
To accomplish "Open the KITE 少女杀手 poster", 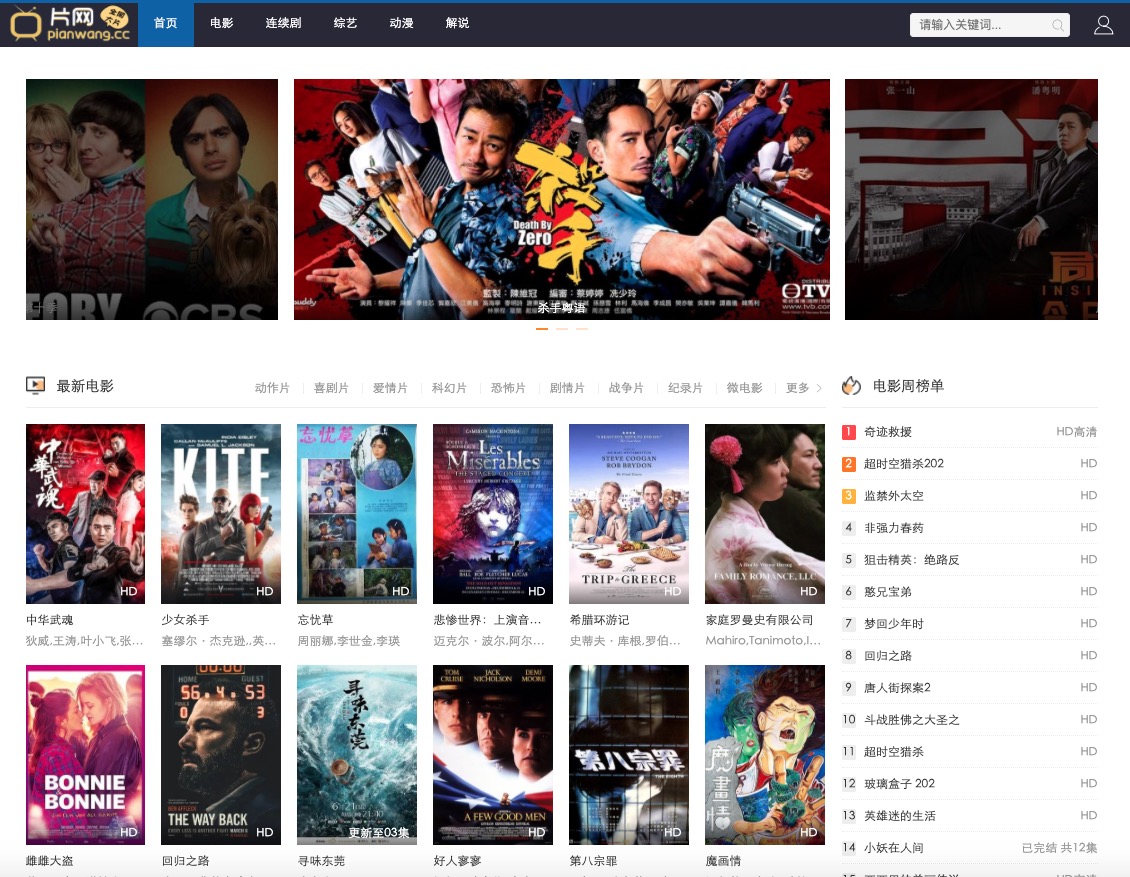I will (x=221, y=514).
